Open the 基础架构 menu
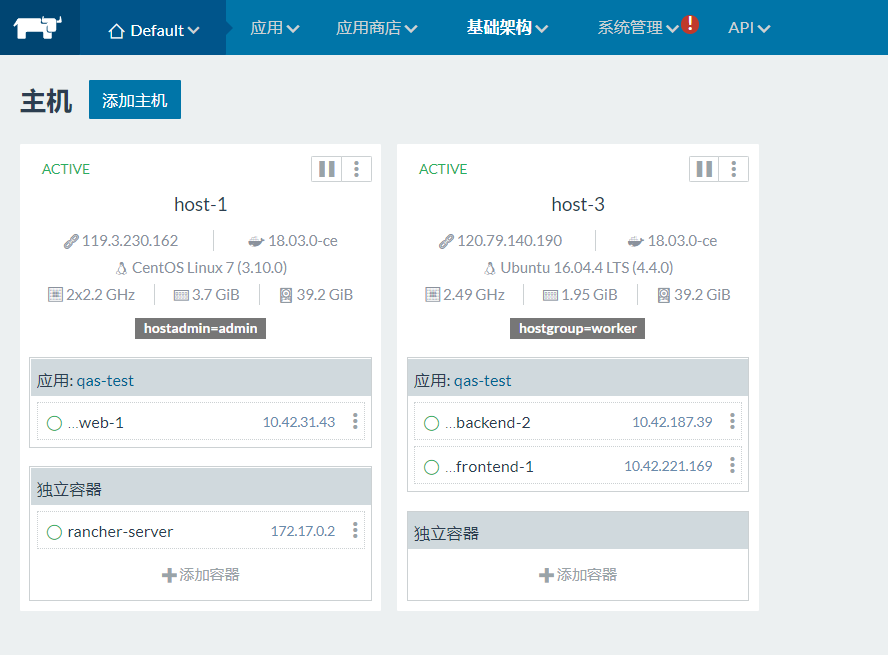 [x=507, y=28]
